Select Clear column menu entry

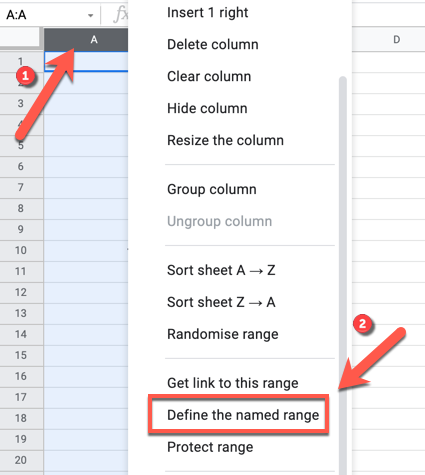point(209,76)
